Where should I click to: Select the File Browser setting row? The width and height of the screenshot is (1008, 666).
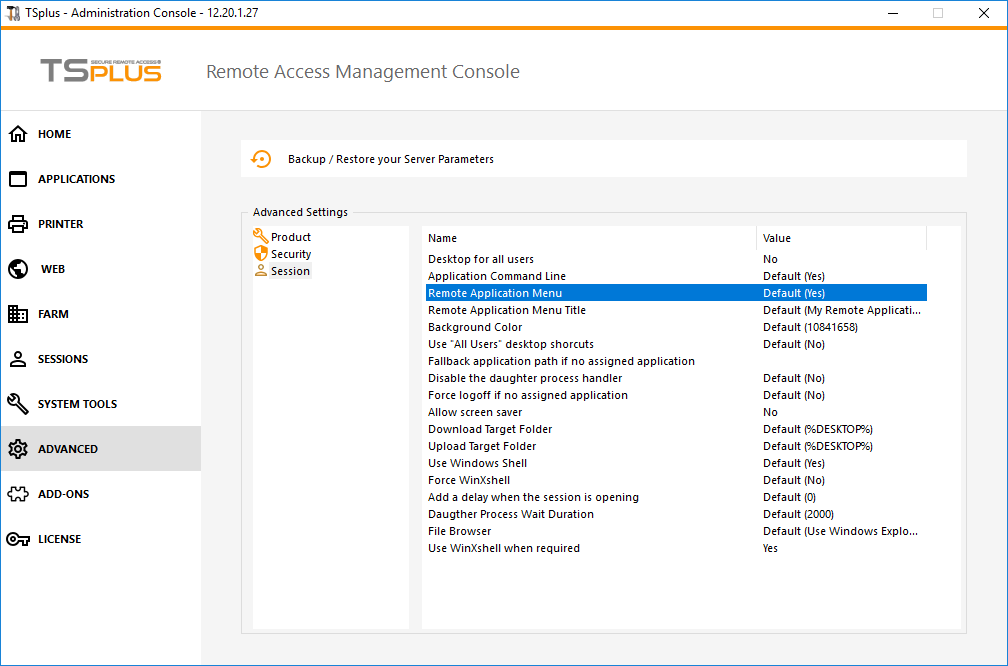460,531
